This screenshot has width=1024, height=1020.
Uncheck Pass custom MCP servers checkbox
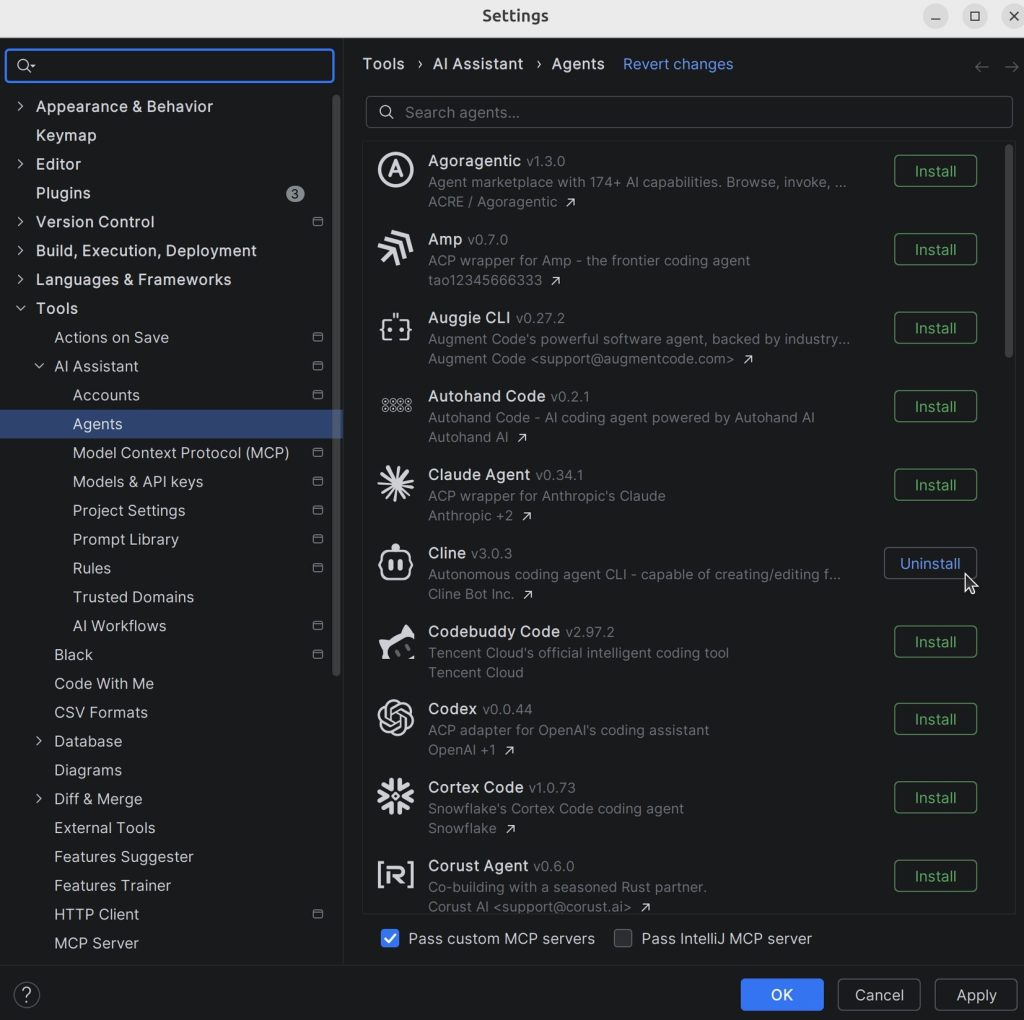(390, 938)
